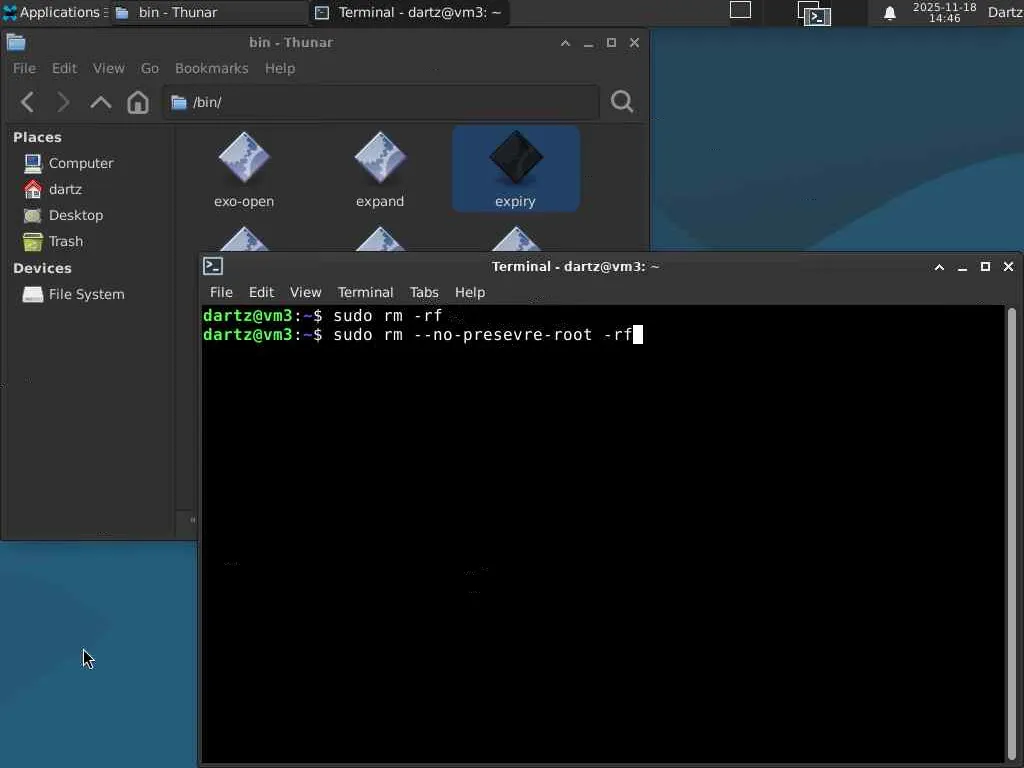
Task: Click the terminal vertical scrollbar
Action: (1012, 534)
